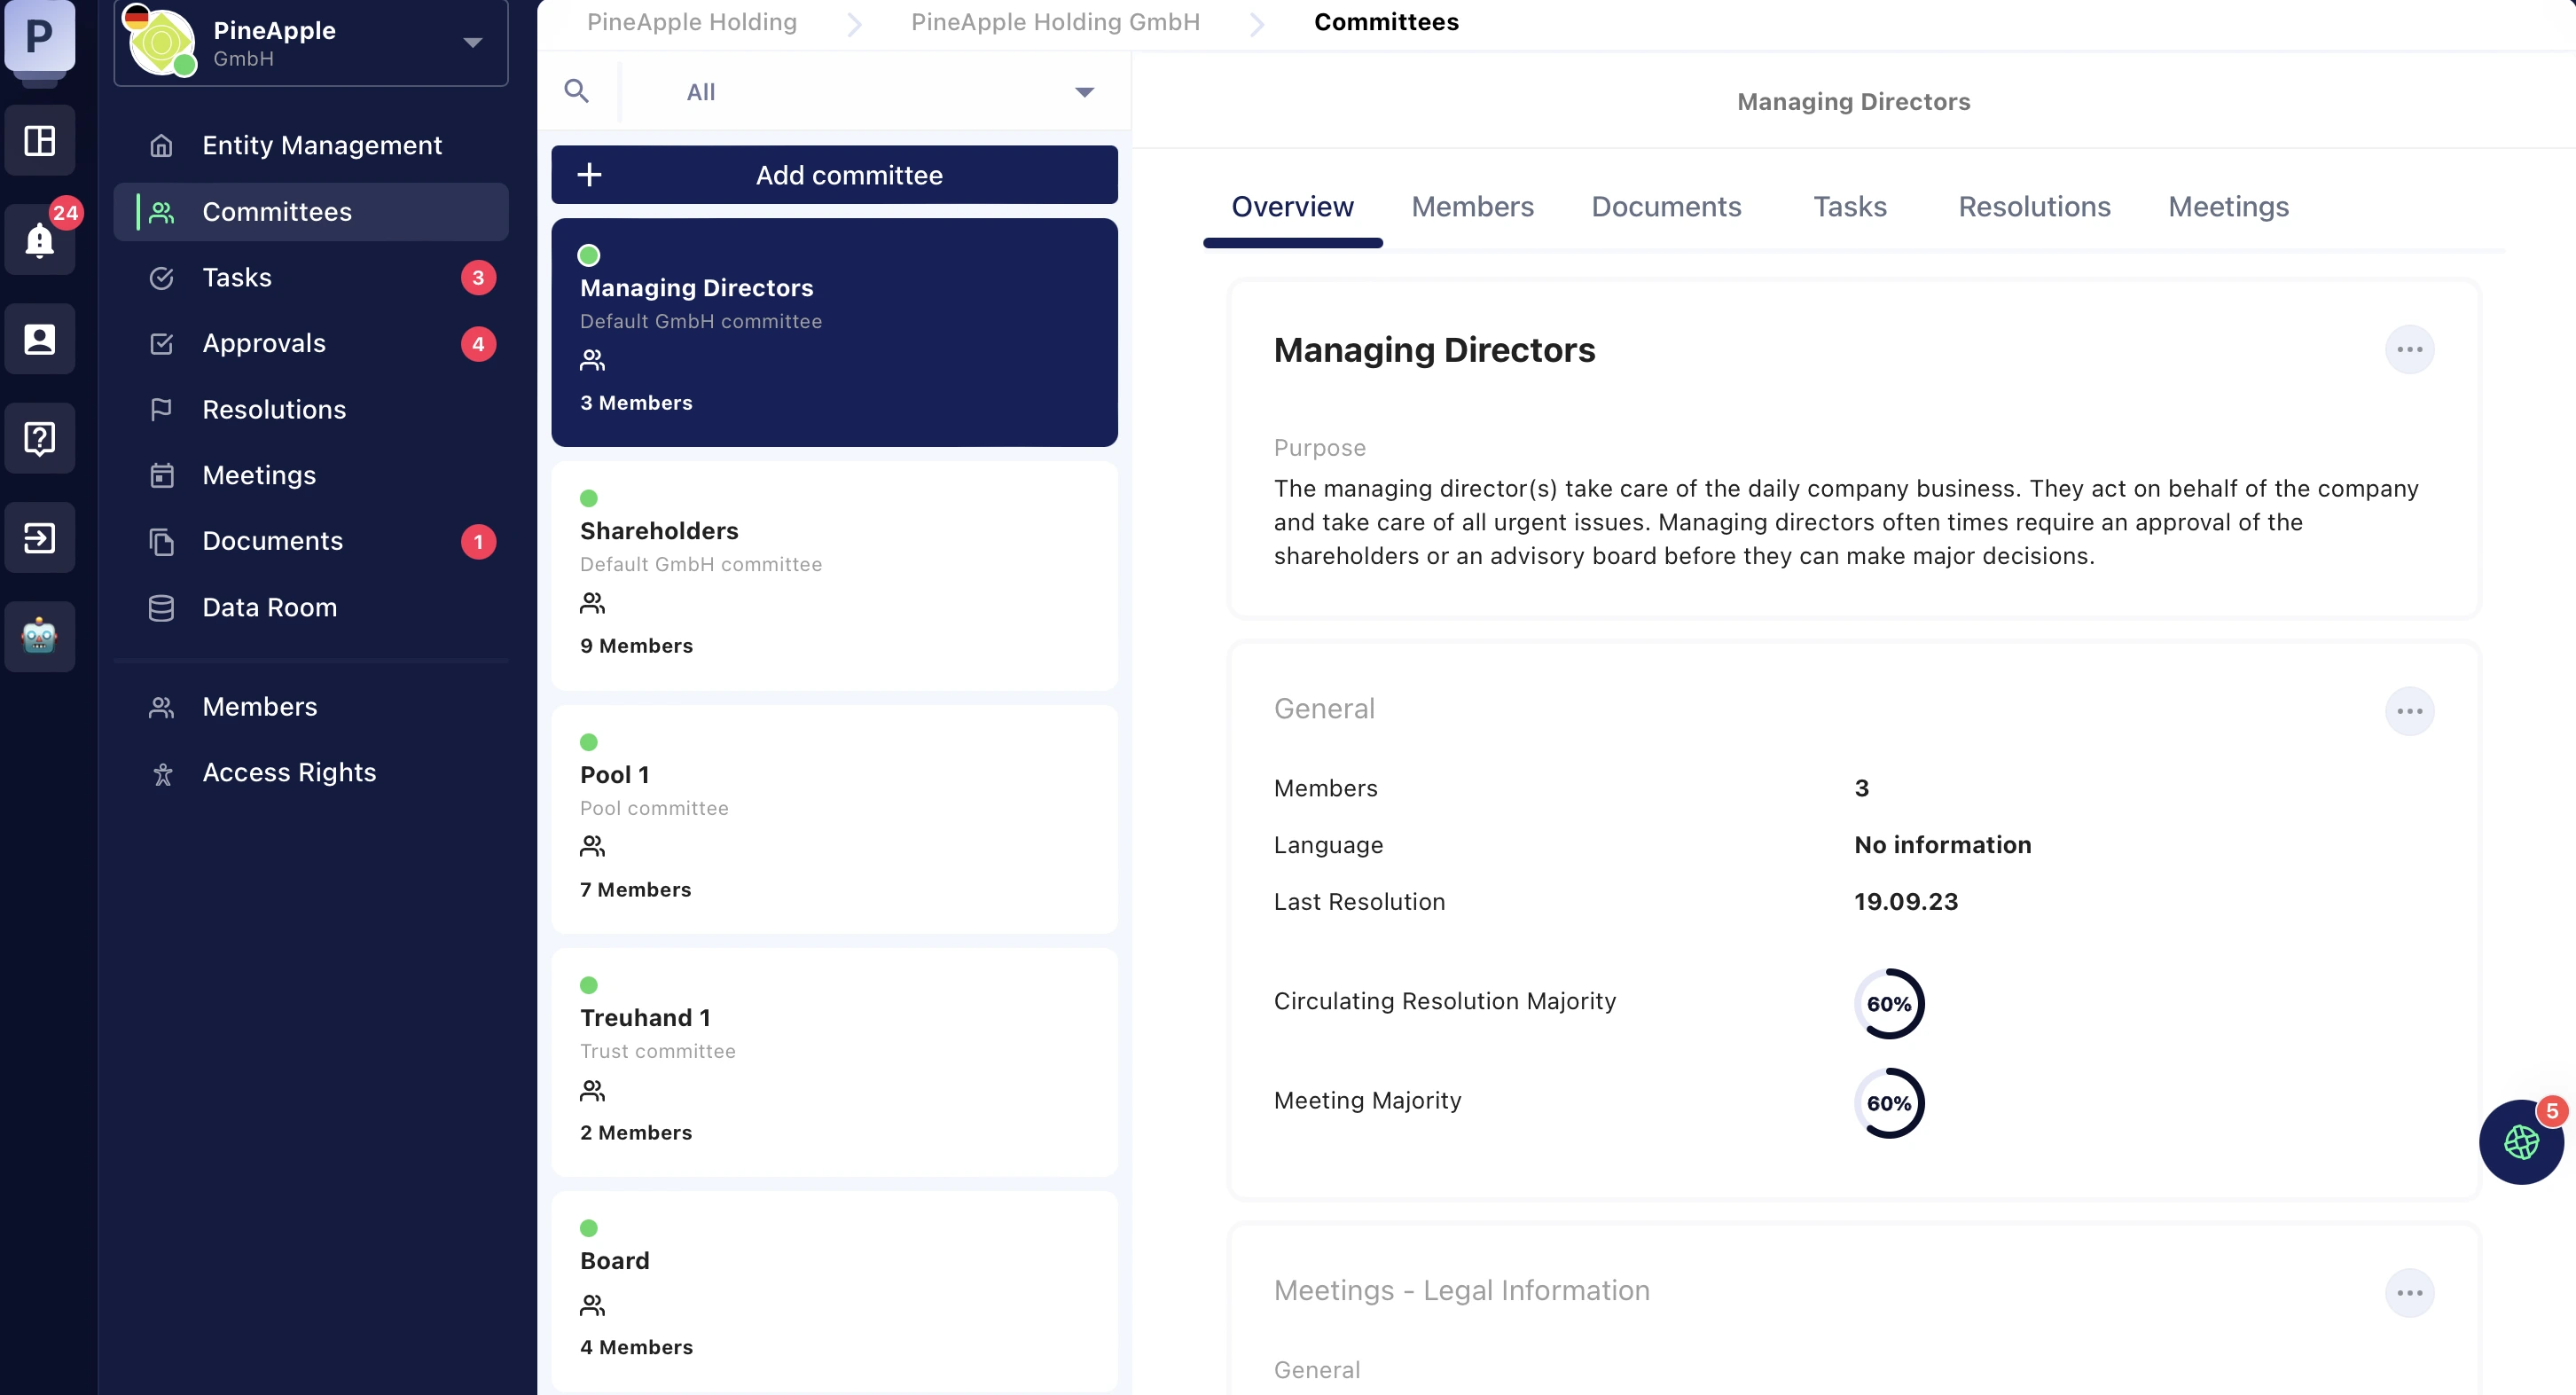Screen dimensions: 2576x1395
Task: Switch to the Resolutions tab
Action: [x=2034, y=207]
